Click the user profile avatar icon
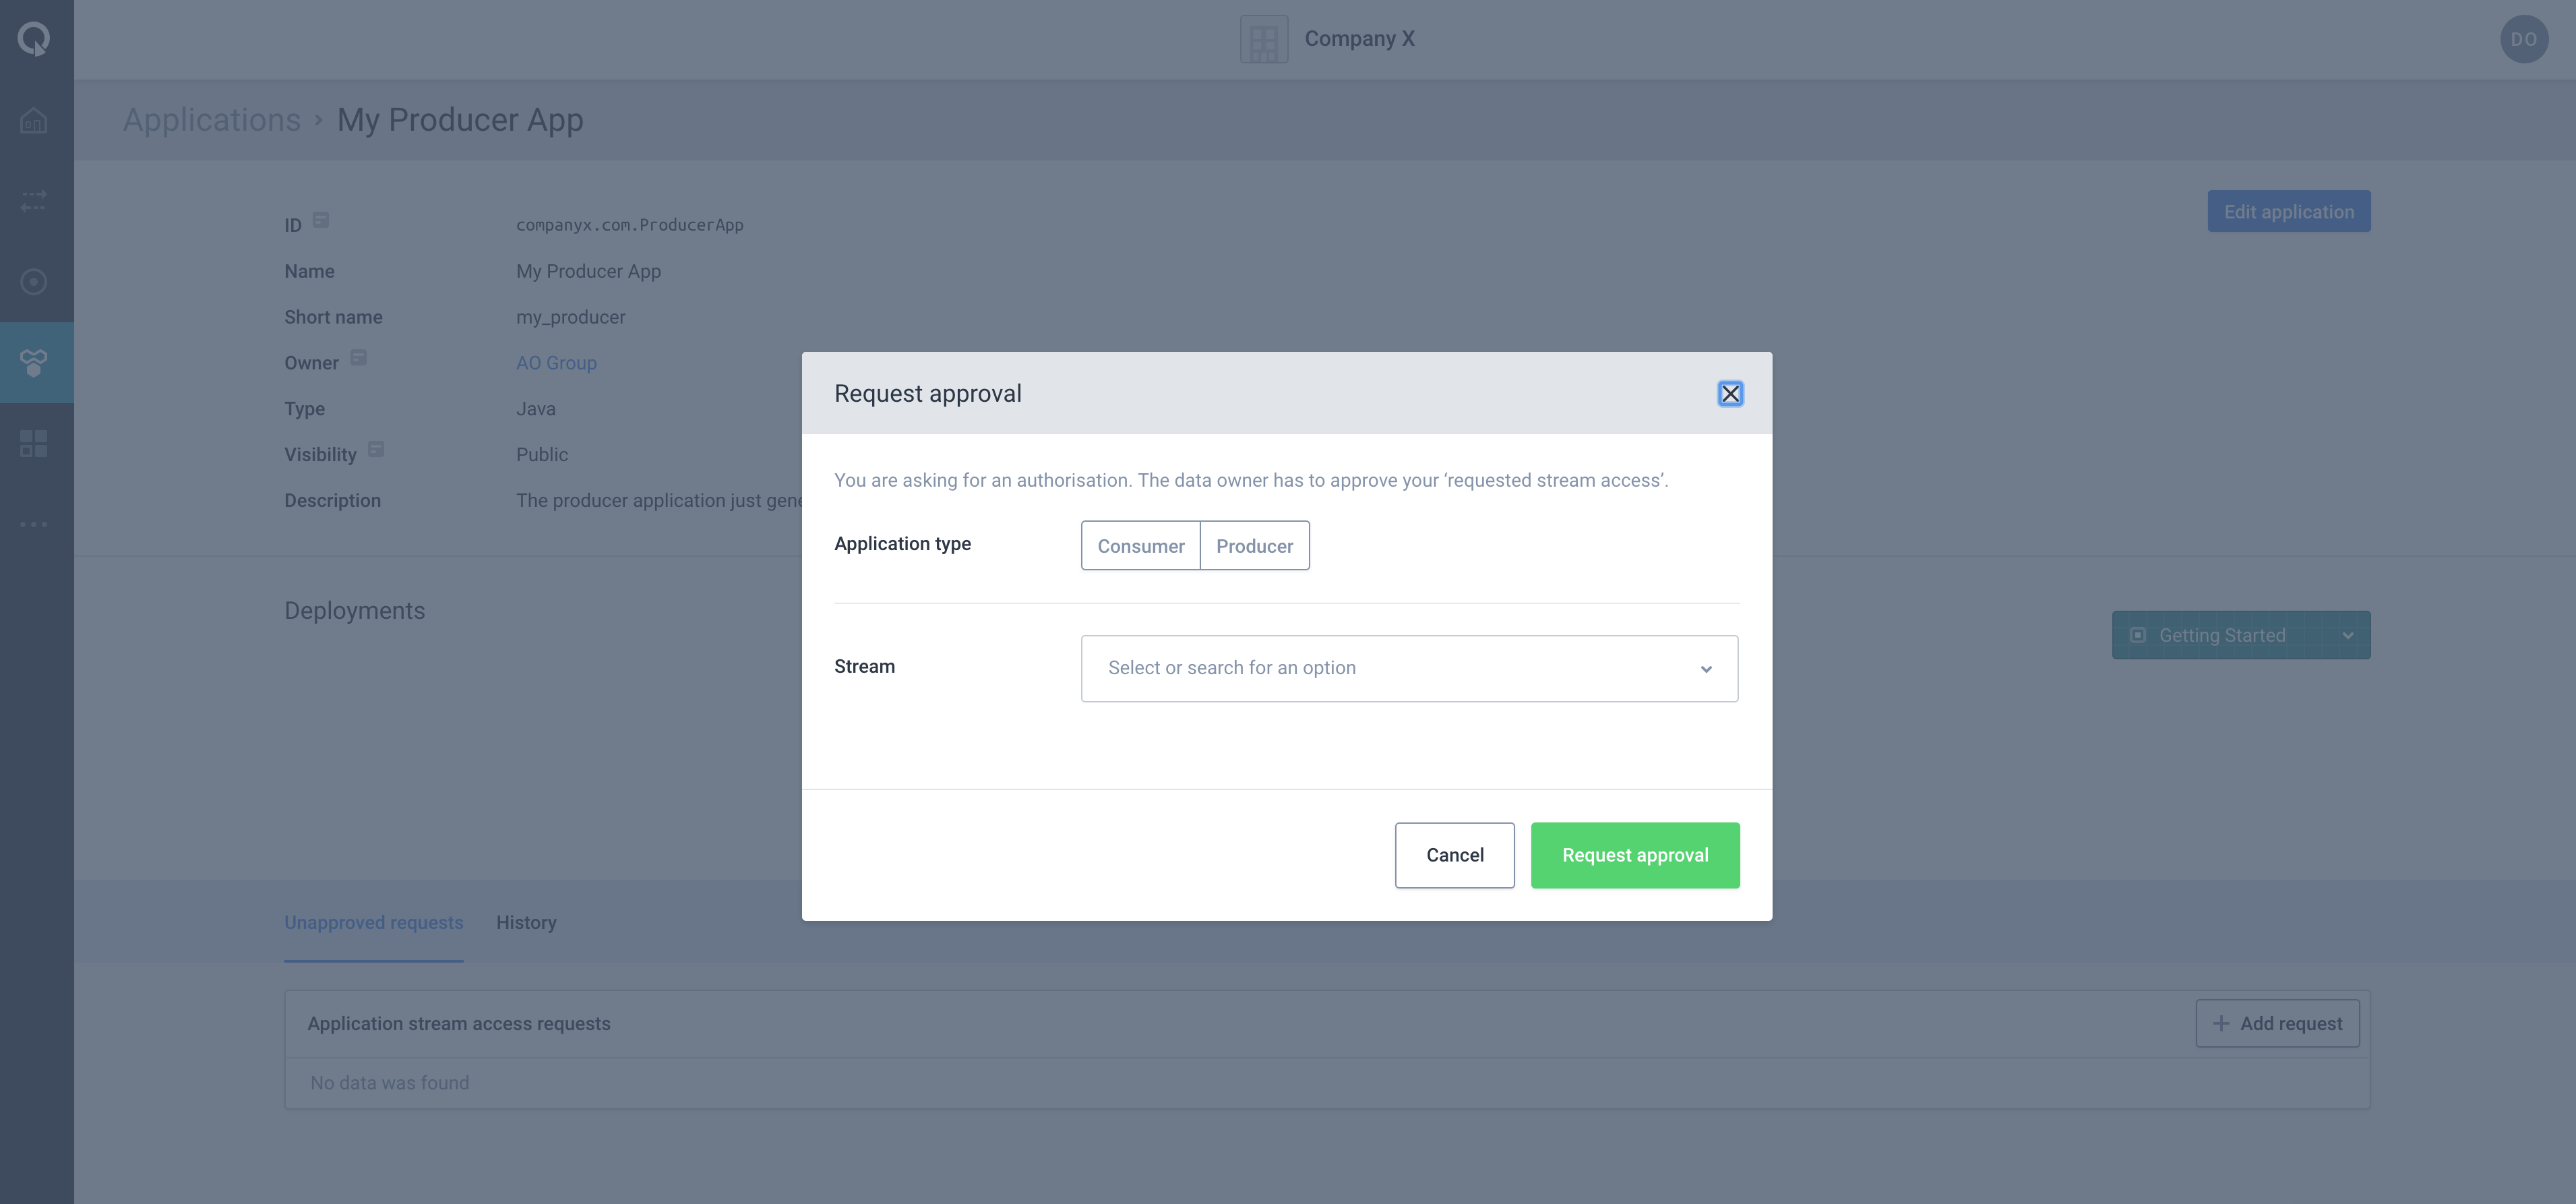The width and height of the screenshot is (2576, 1204). (x=2523, y=38)
